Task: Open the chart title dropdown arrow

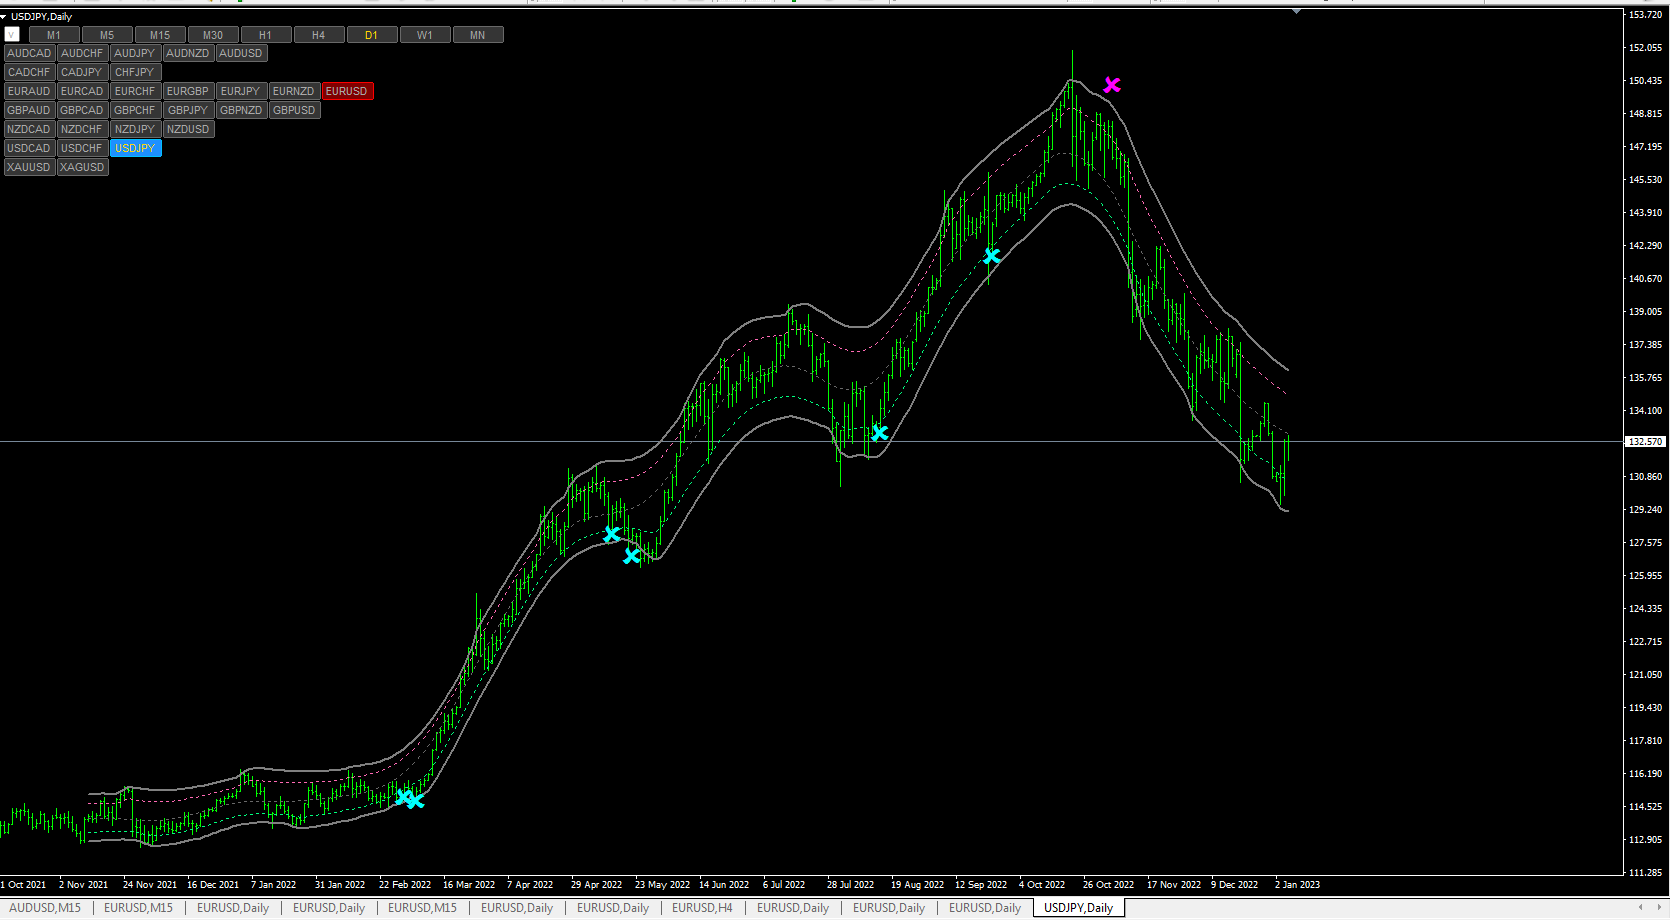Action: coord(4,17)
